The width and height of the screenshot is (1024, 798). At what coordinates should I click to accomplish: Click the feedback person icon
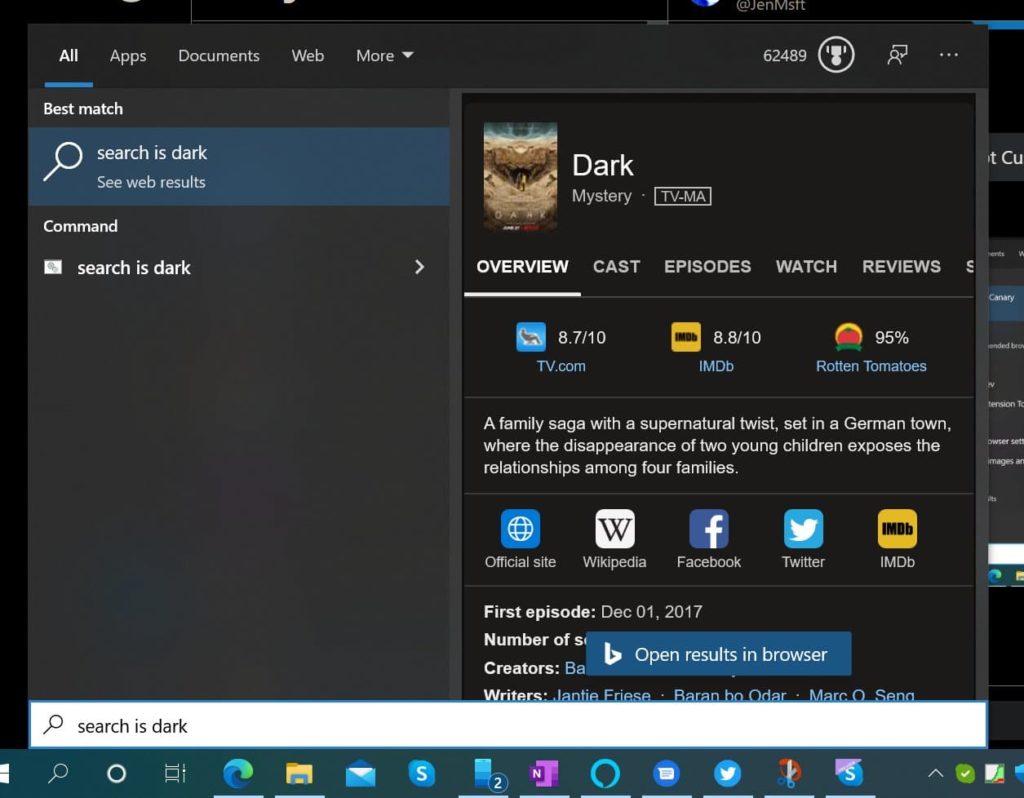tap(897, 55)
